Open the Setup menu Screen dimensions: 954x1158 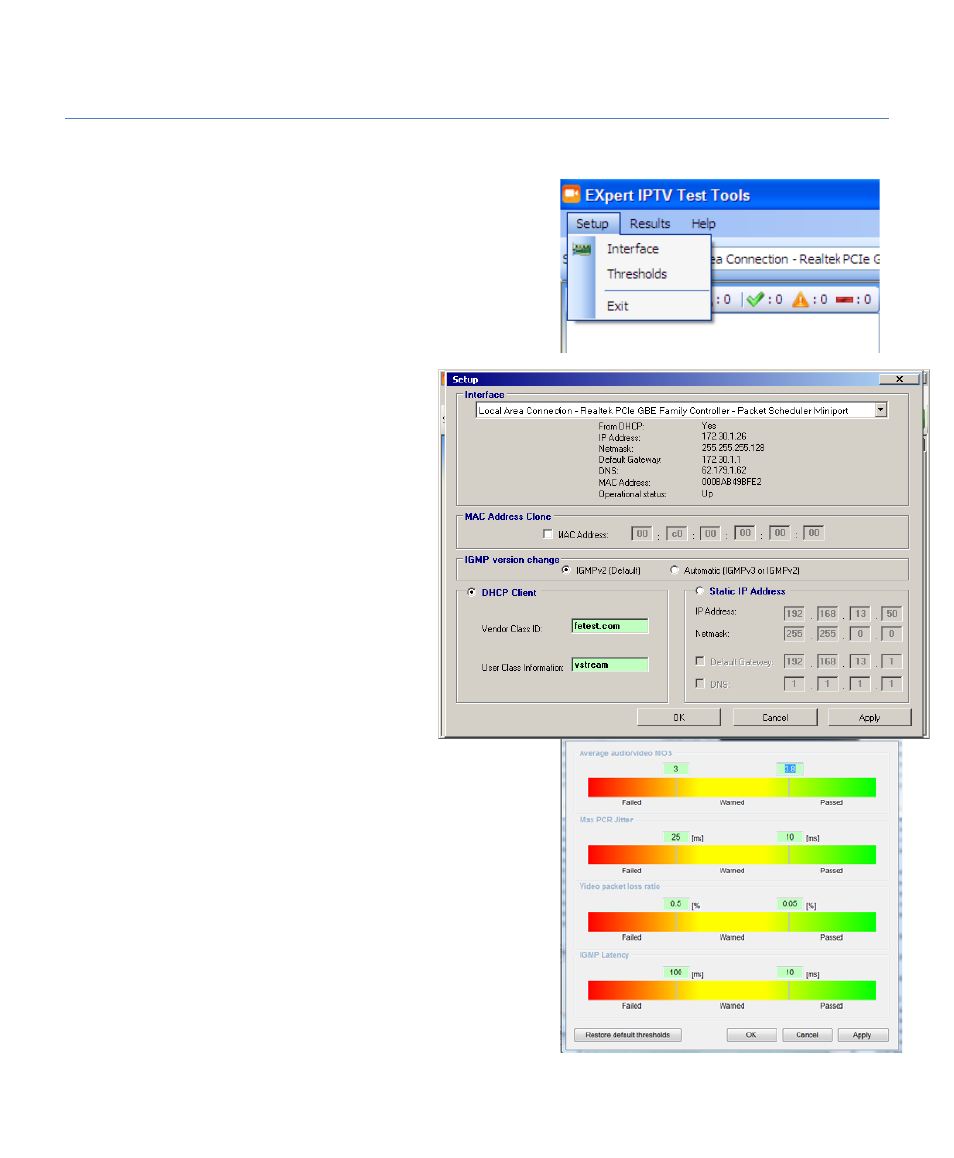pos(592,223)
